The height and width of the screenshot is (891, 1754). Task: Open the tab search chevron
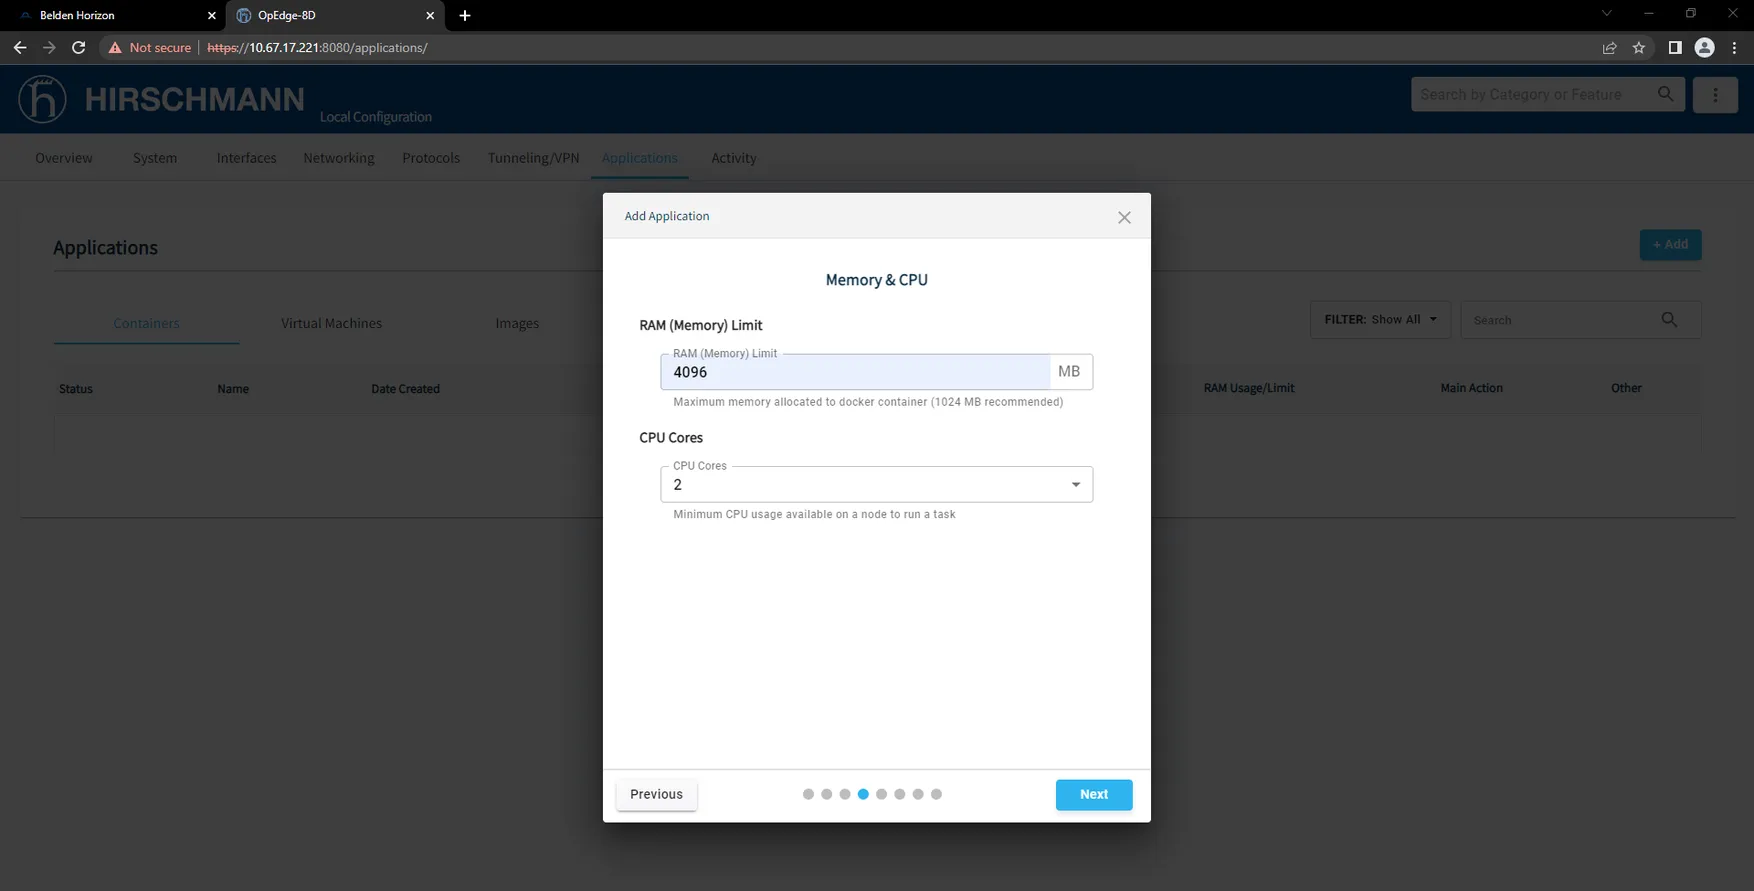(x=1606, y=14)
